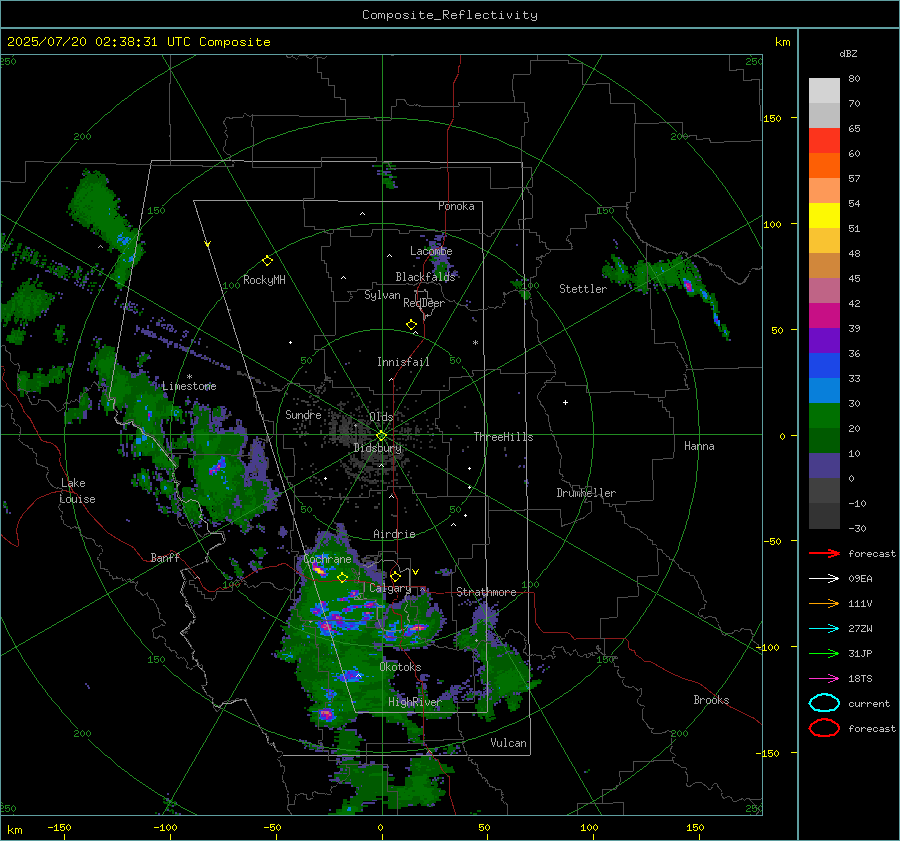Click the green 31JP arrow icon
This screenshot has height=841, width=900.
coord(824,653)
